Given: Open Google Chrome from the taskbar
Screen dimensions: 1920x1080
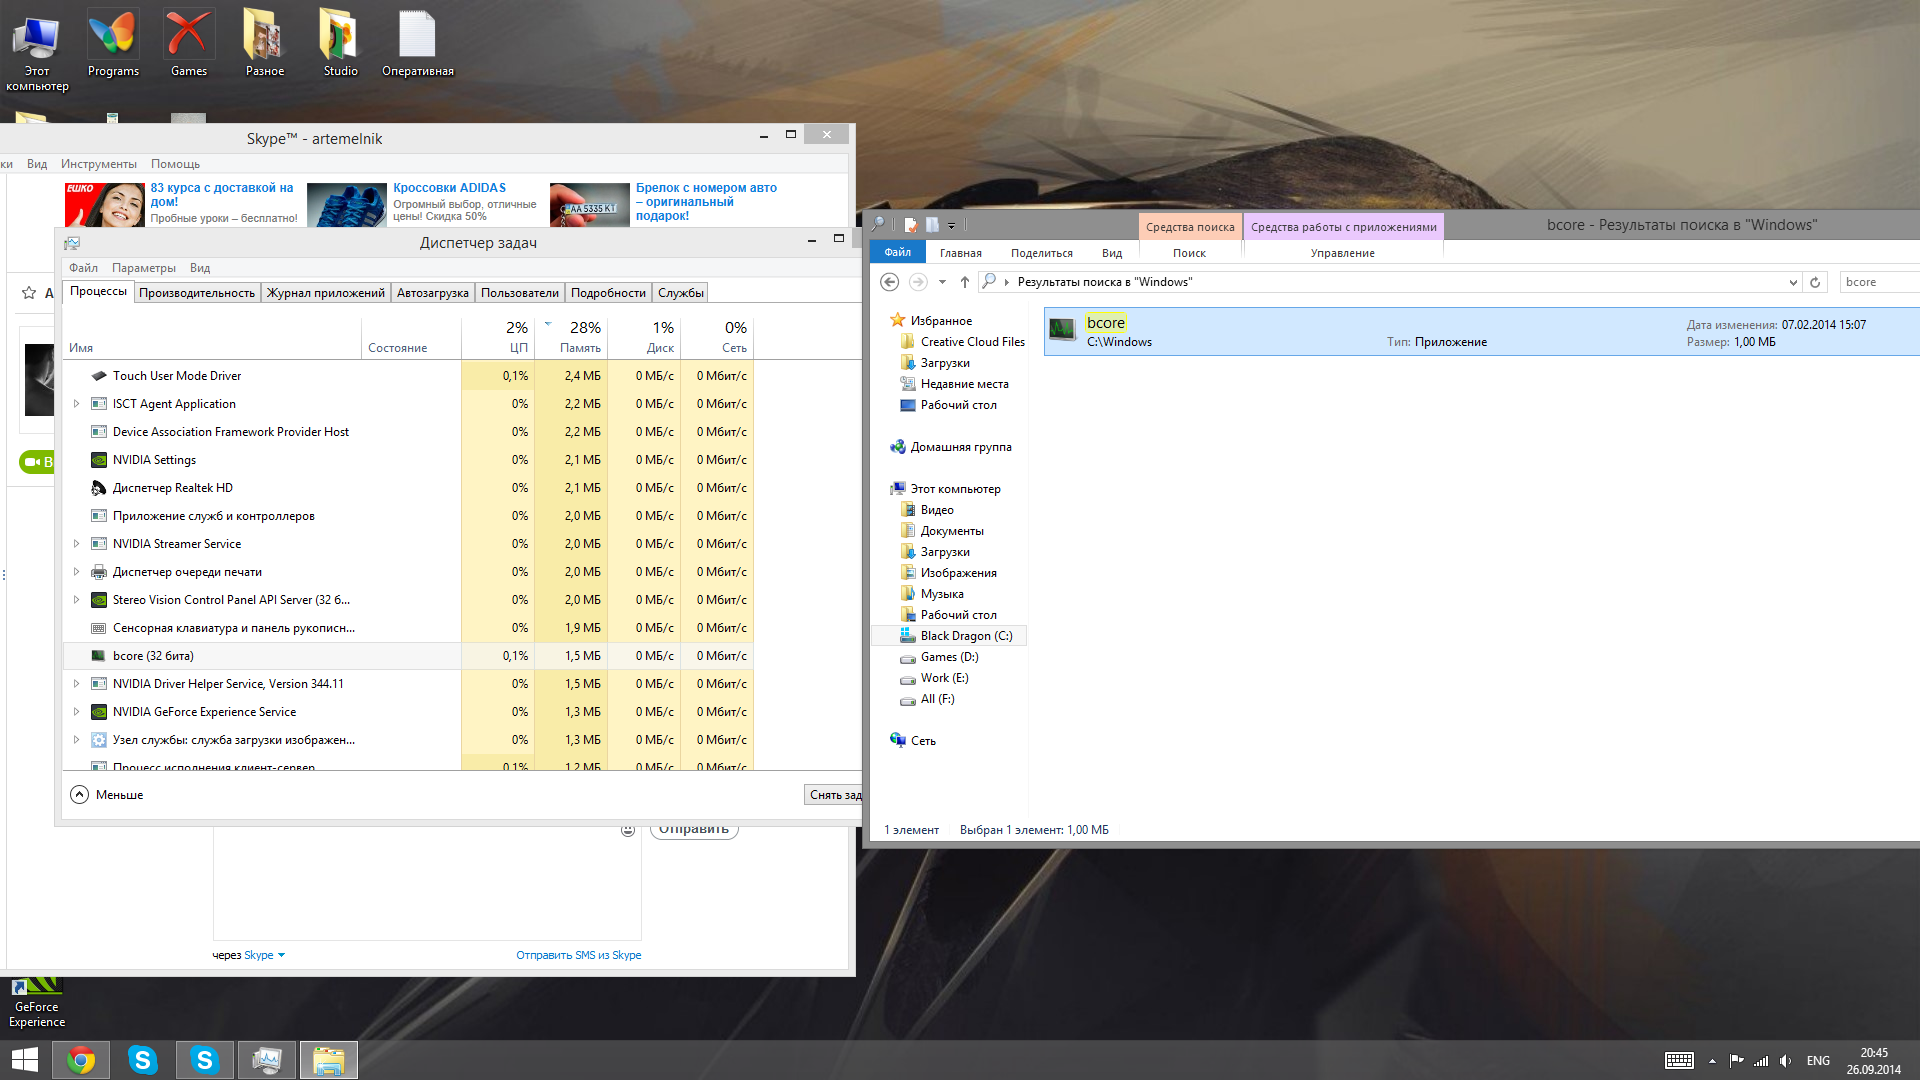Looking at the screenshot, I should [x=81, y=1060].
